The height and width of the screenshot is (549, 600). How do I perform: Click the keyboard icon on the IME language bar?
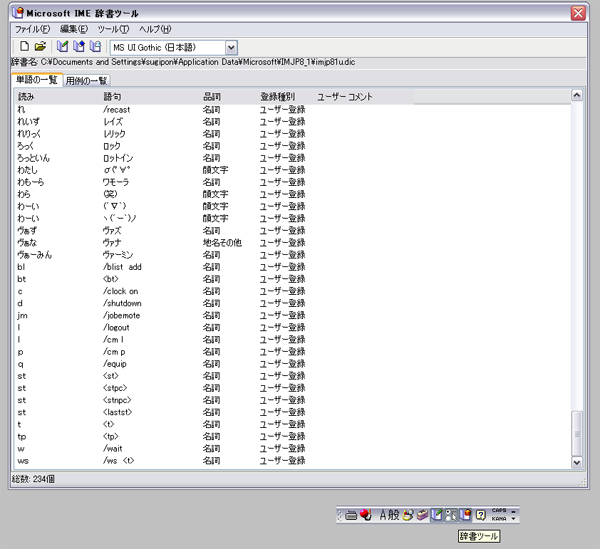coord(351,515)
